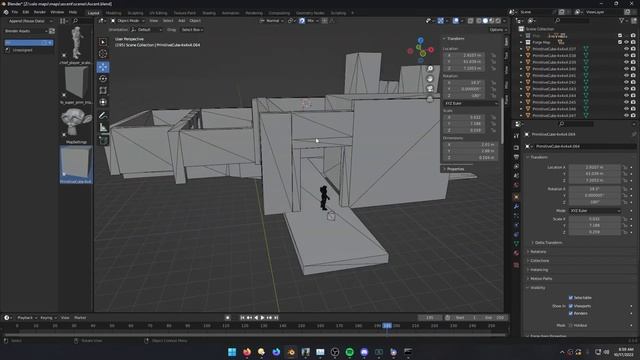
Task: Switch to the Shading workspace tab
Action: [209, 13]
